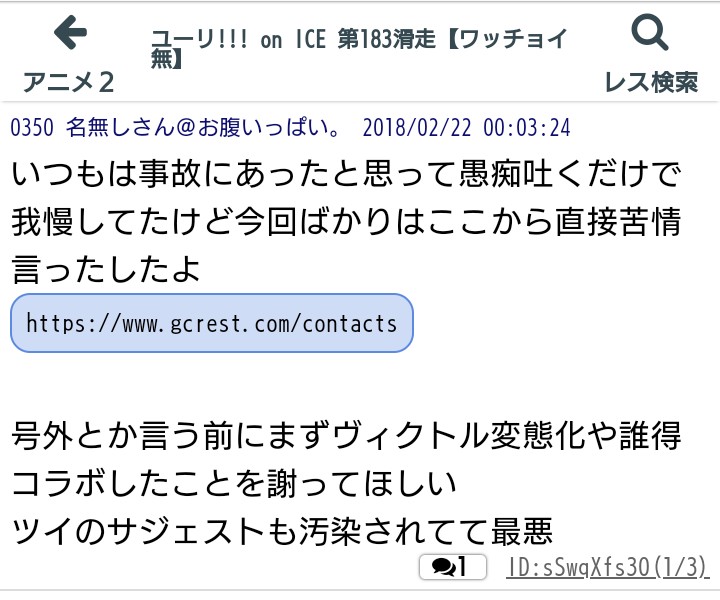The image size is (720, 600).
Task: Tap the line starting with 号外とか言う前に
Action: [347, 436]
